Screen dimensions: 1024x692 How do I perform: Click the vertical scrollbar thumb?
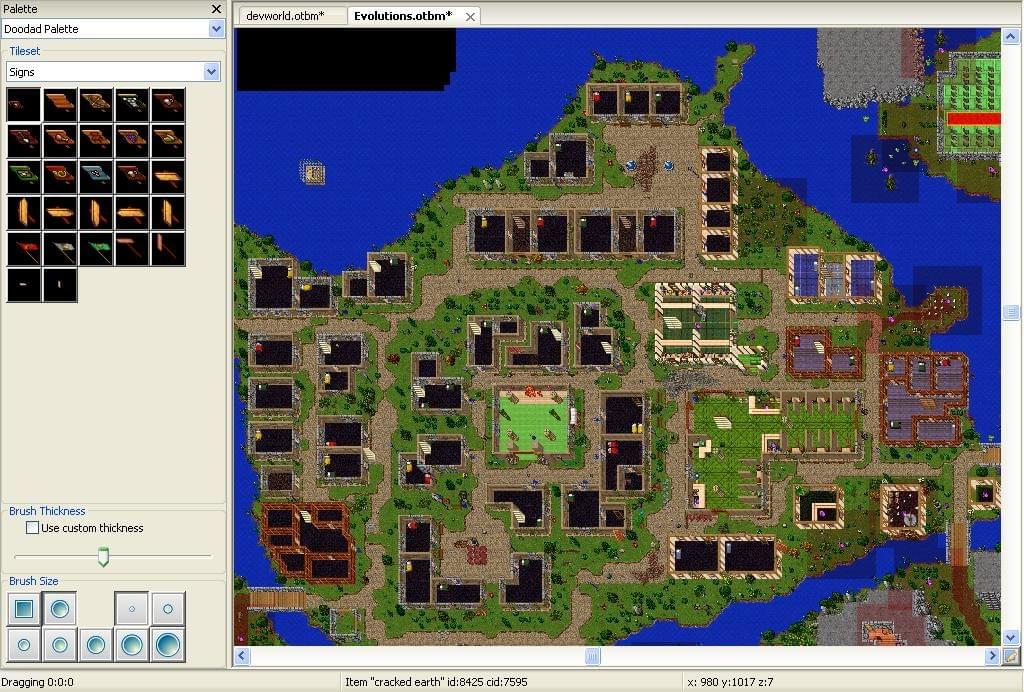coord(1010,313)
